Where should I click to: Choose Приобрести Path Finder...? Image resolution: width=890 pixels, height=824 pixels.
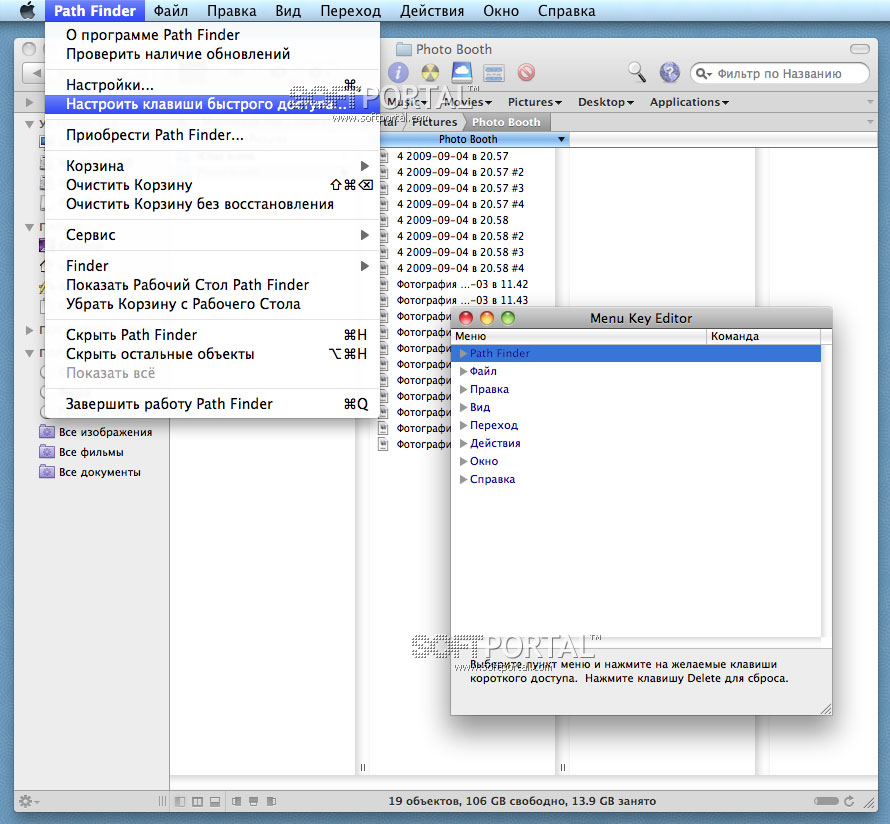[212, 134]
